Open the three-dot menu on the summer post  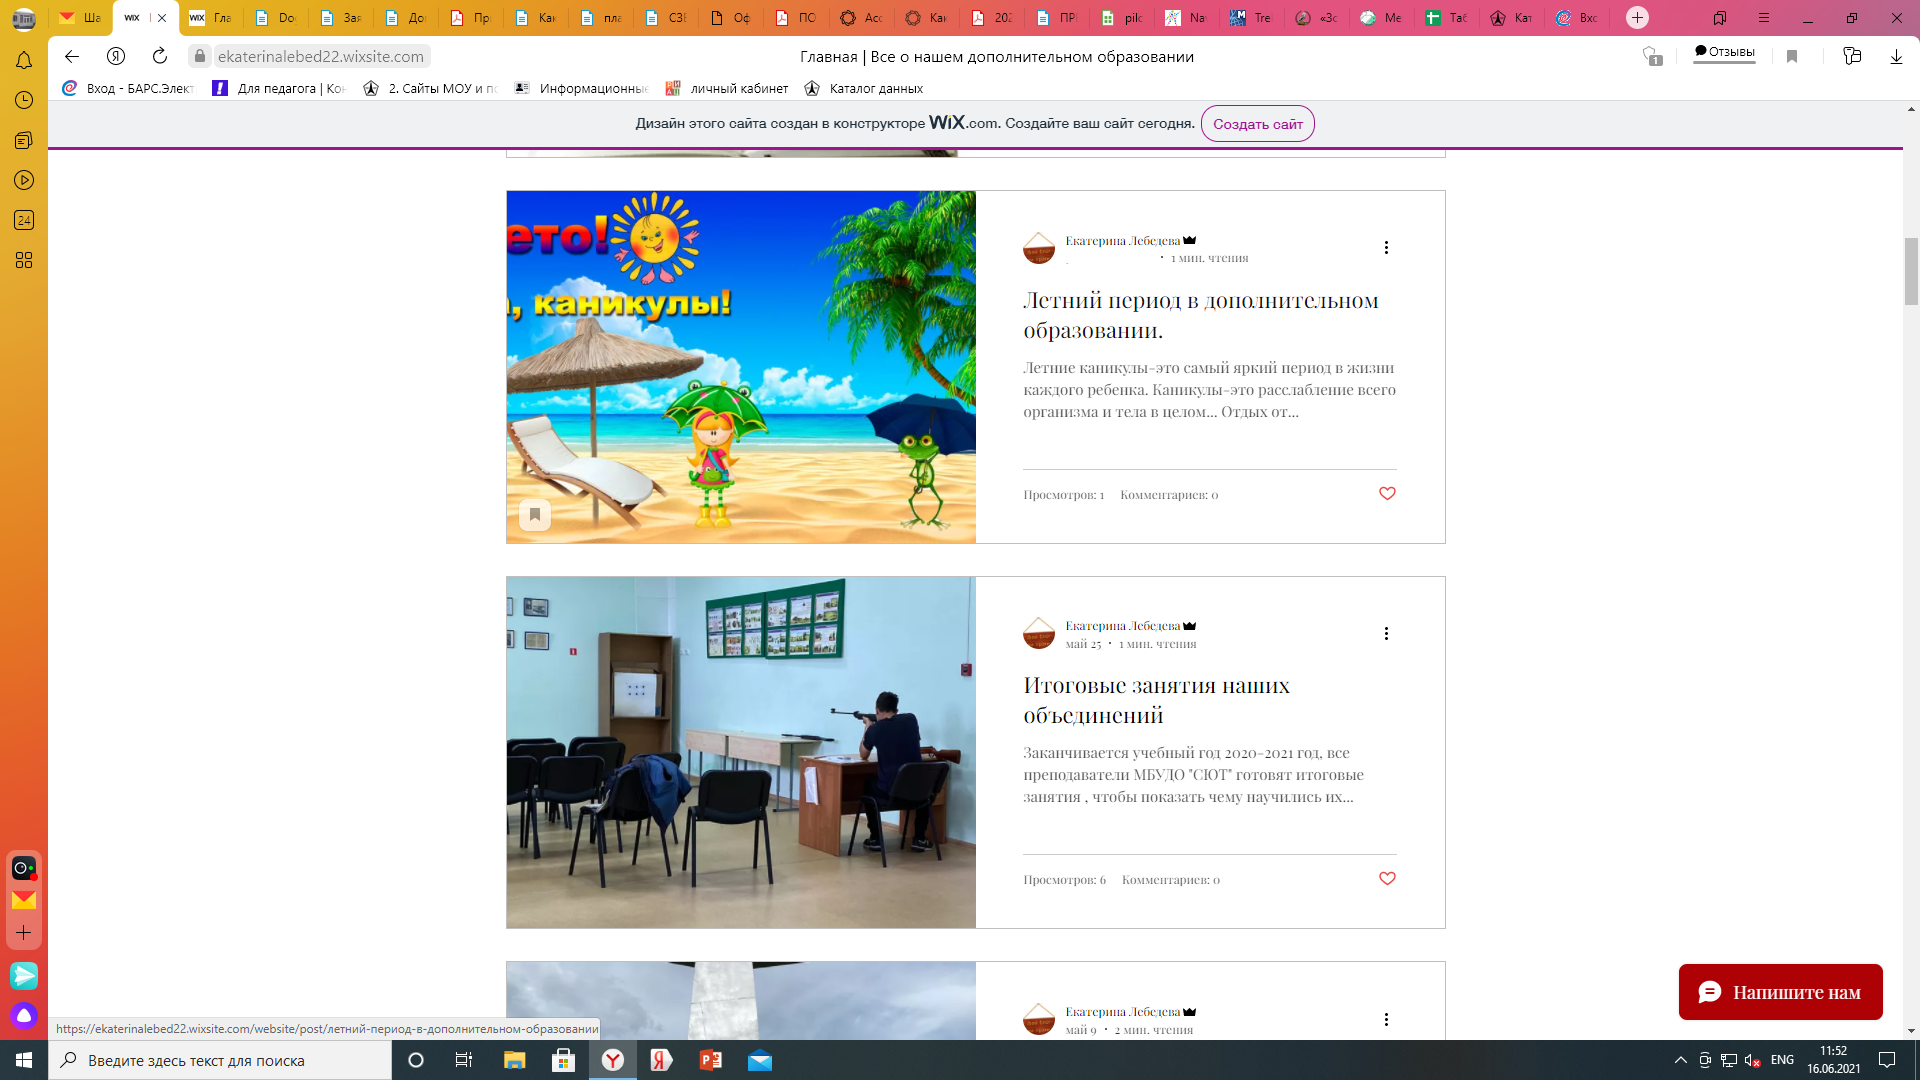pos(1386,247)
